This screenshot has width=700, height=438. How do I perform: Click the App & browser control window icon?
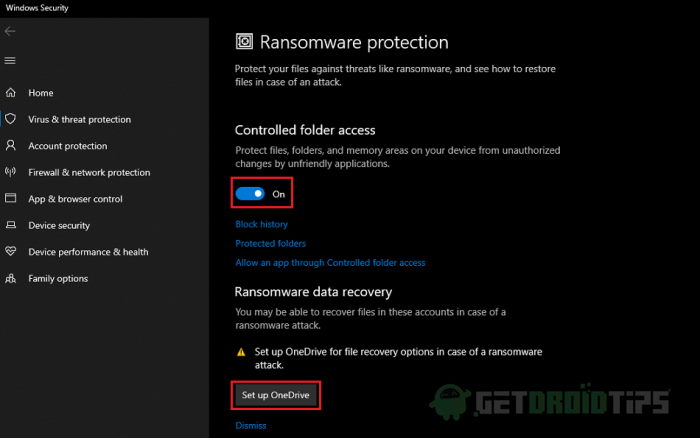point(11,198)
